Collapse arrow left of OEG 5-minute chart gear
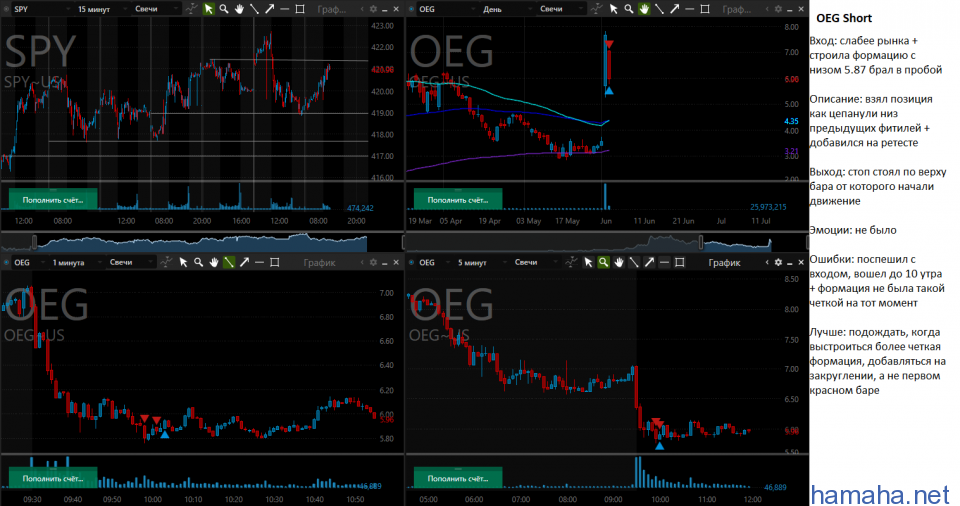 [x=767, y=262]
